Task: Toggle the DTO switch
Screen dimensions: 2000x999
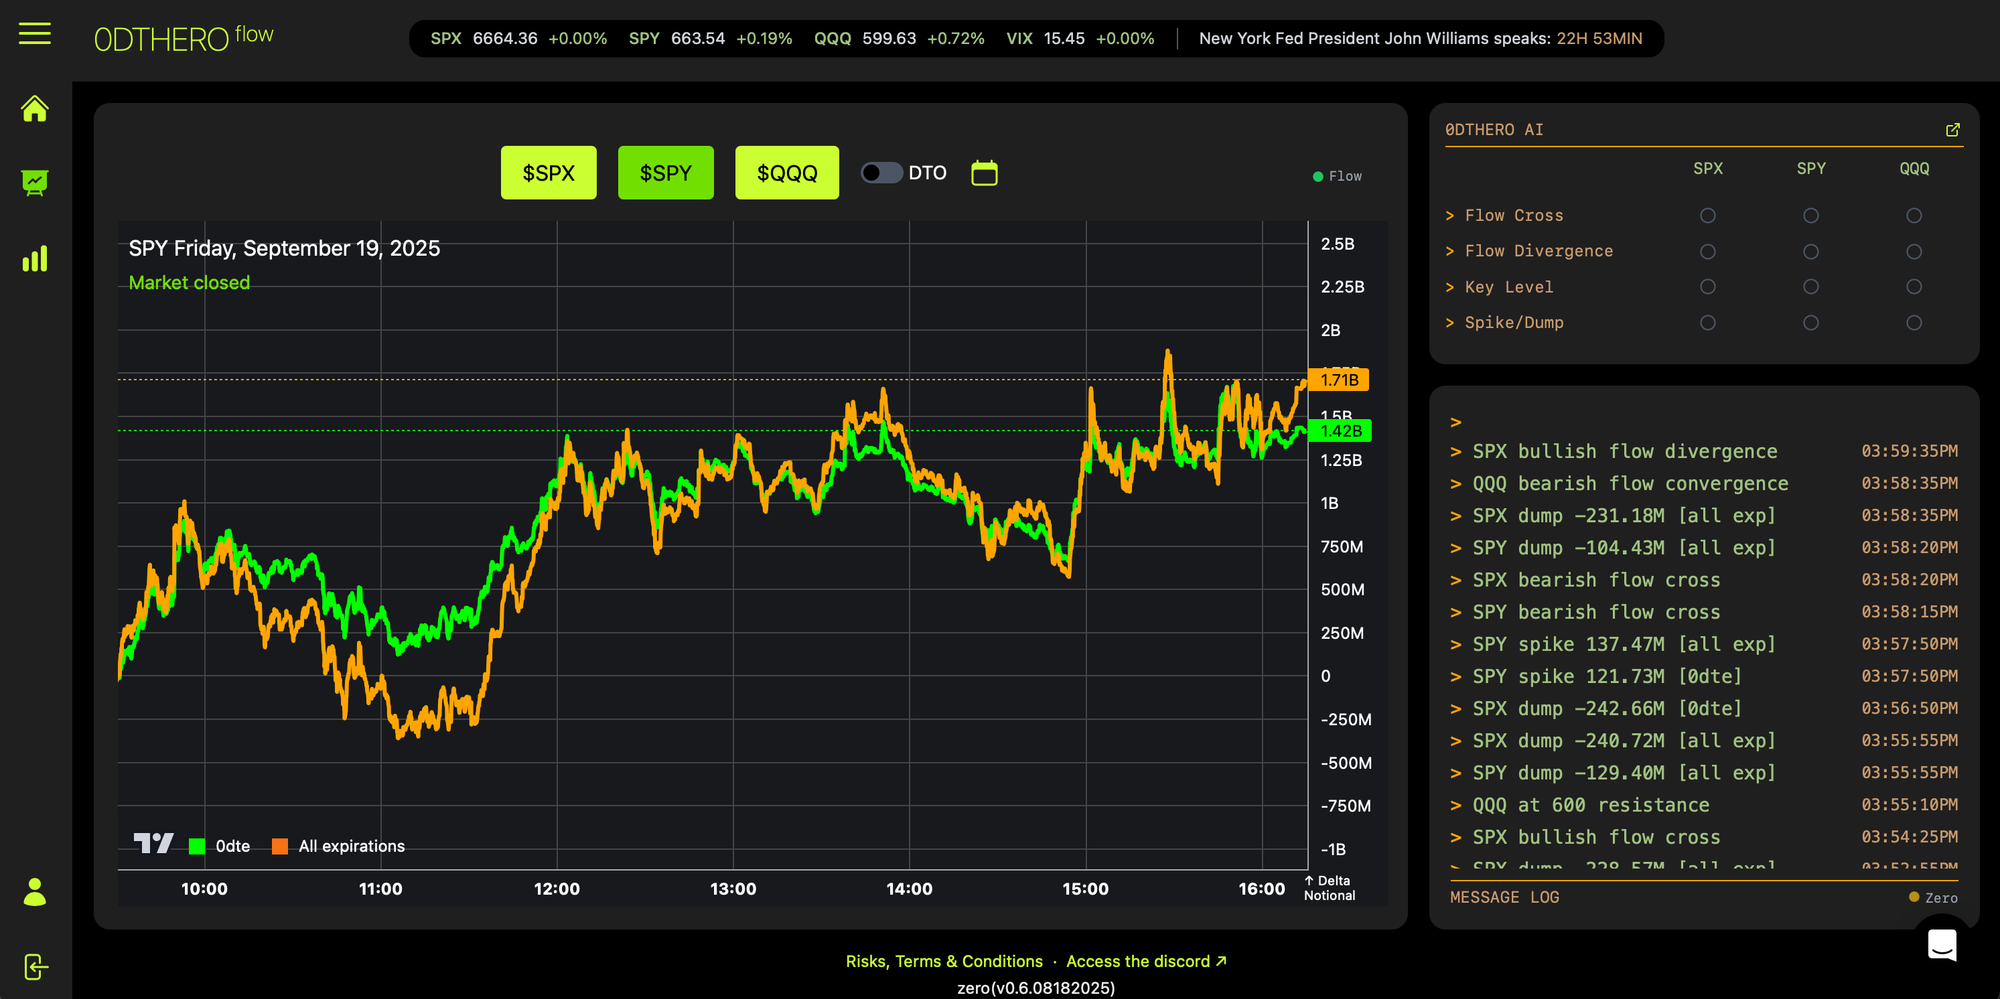Action: 881,173
